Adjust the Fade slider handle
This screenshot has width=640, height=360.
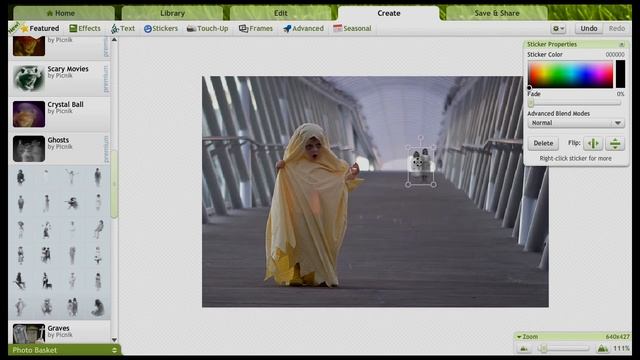click(x=531, y=103)
